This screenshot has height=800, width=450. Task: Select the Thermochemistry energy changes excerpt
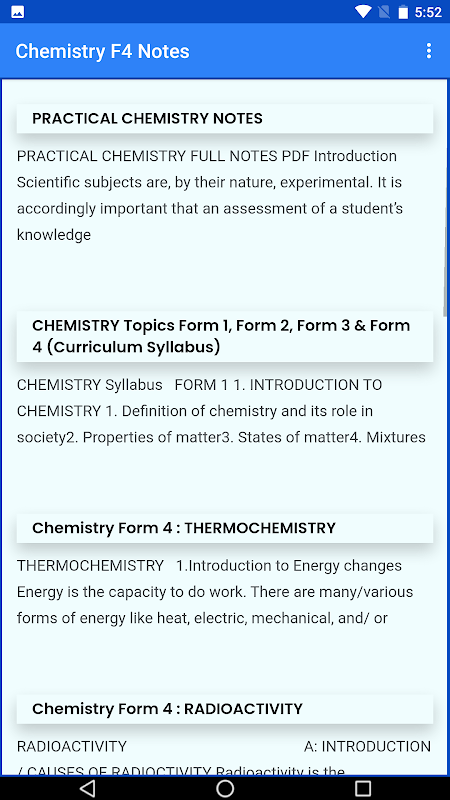pyautogui.click(x=215, y=592)
